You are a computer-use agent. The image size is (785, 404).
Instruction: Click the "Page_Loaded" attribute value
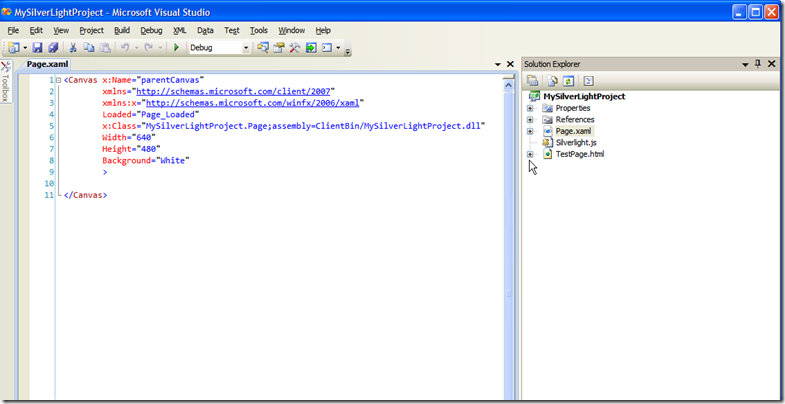pyautogui.click(x=170, y=114)
